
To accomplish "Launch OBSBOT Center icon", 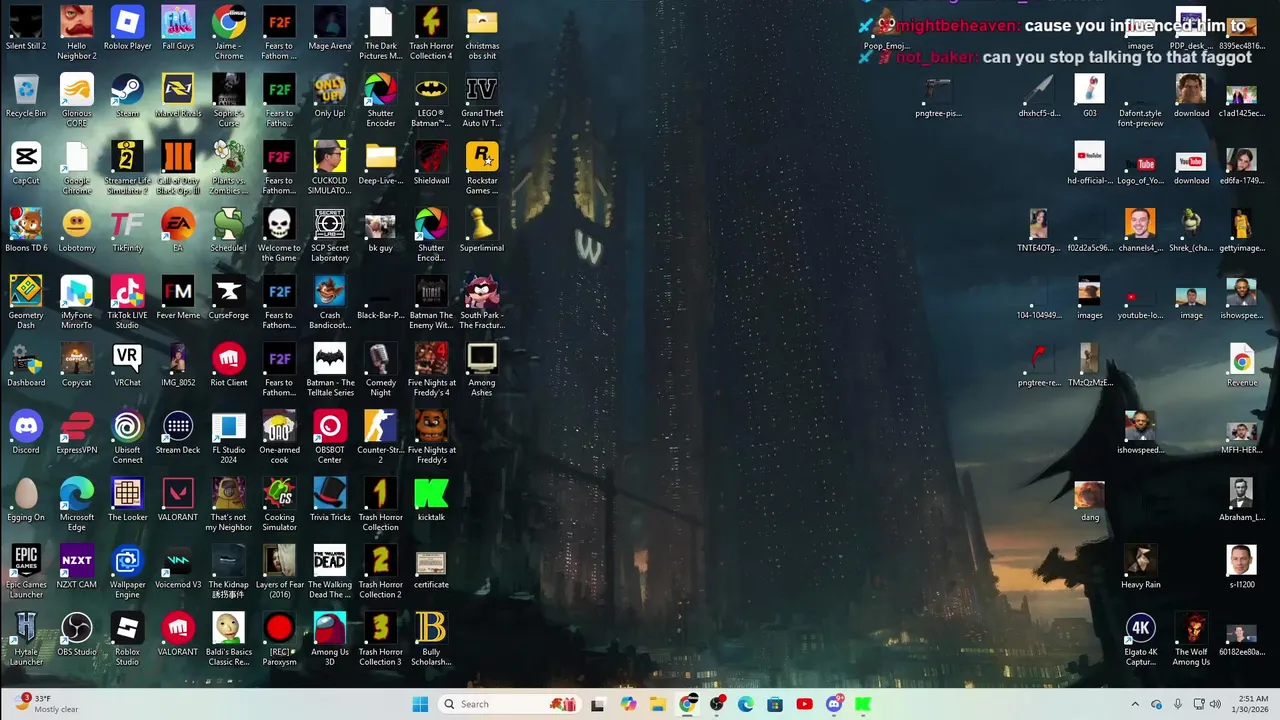I will coord(330,438).
